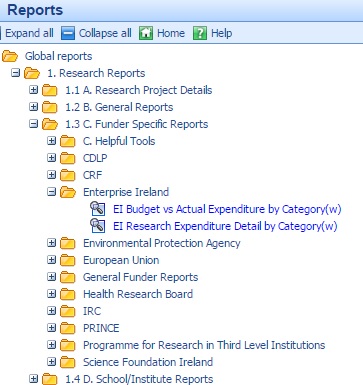Click the Collapse all minus icon
This screenshot has height=385, width=363.
pos(68,33)
